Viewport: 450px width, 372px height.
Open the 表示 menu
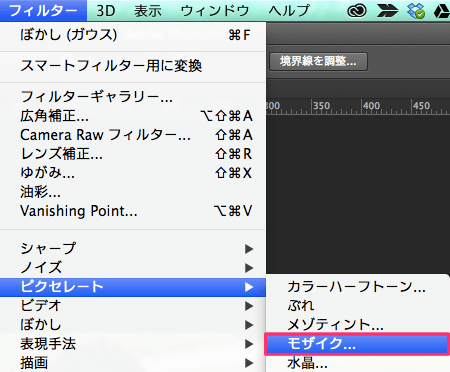[x=148, y=11]
